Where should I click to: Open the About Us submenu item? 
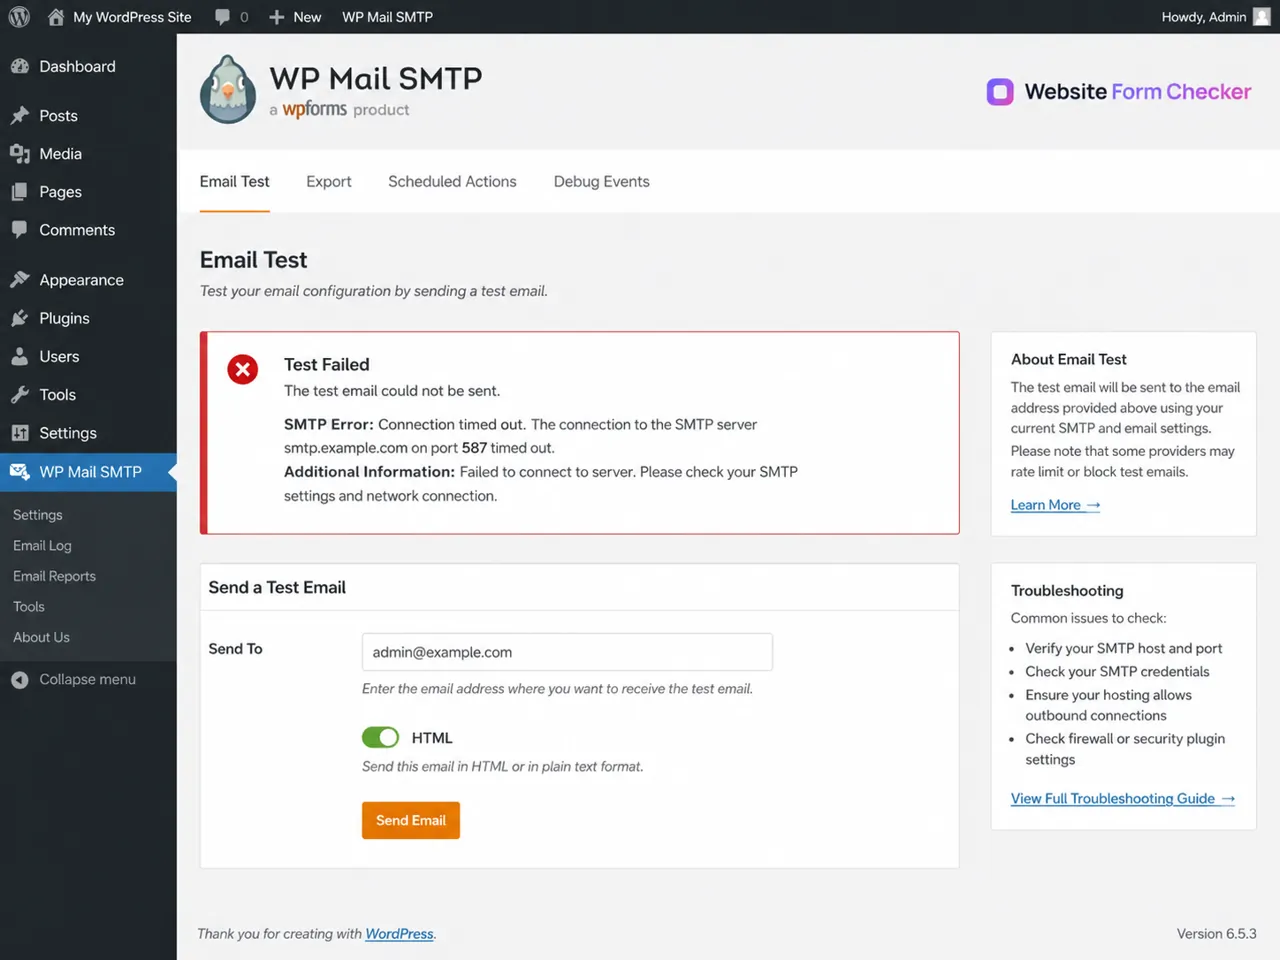click(41, 637)
